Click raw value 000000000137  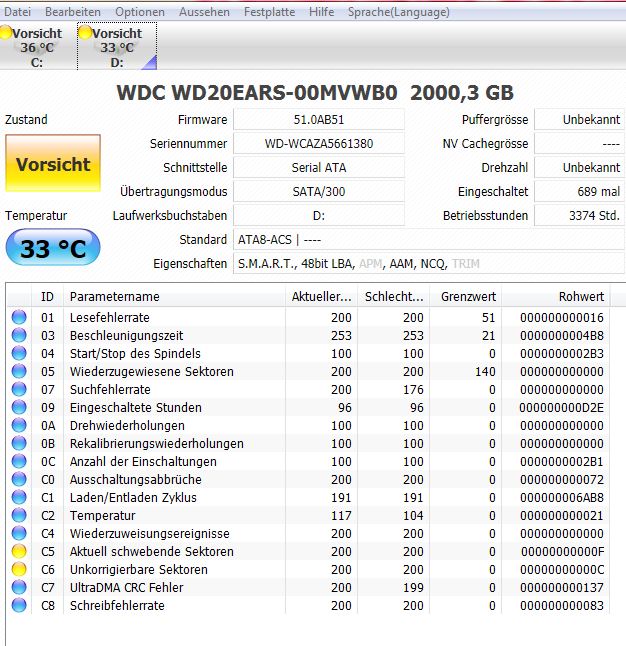click(x=562, y=587)
